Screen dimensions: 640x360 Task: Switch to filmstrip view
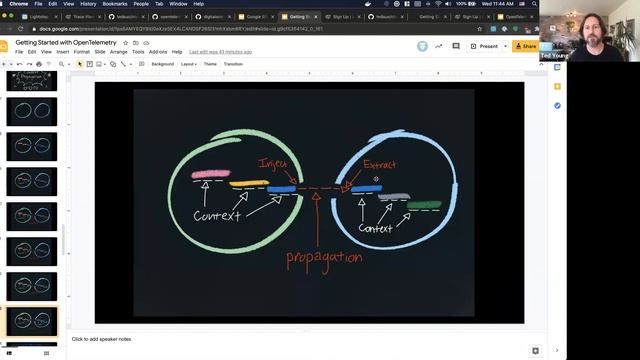(x=9, y=353)
